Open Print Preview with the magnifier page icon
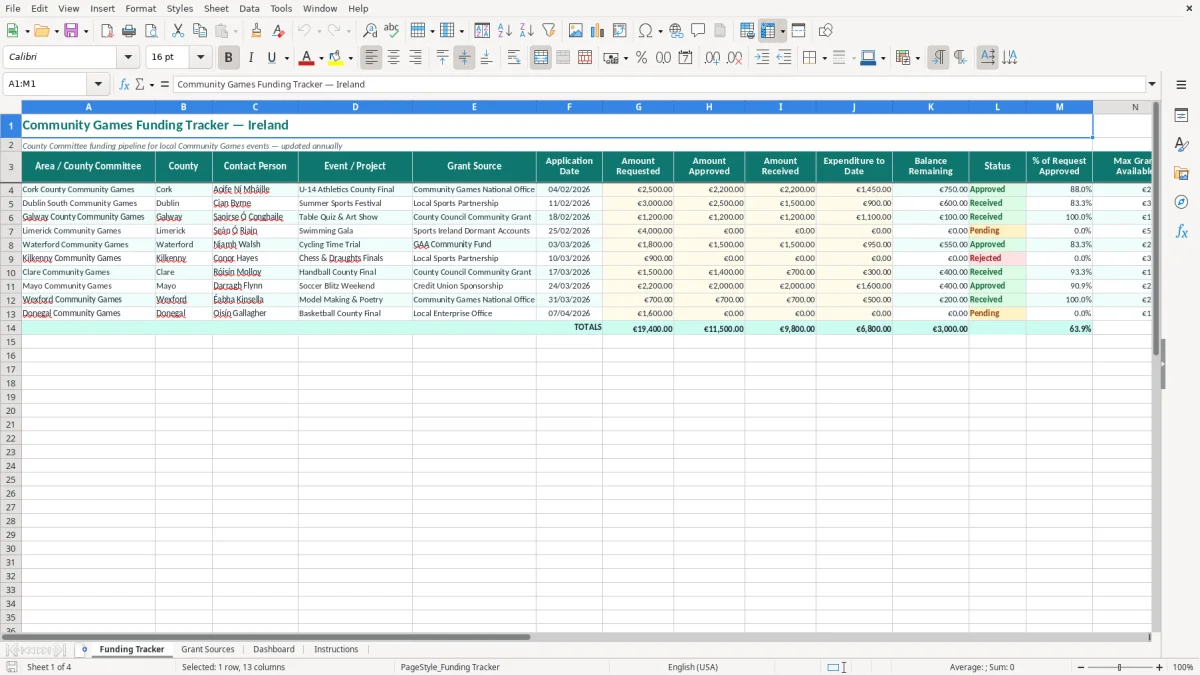This screenshot has height=675, width=1200. tap(151, 31)
